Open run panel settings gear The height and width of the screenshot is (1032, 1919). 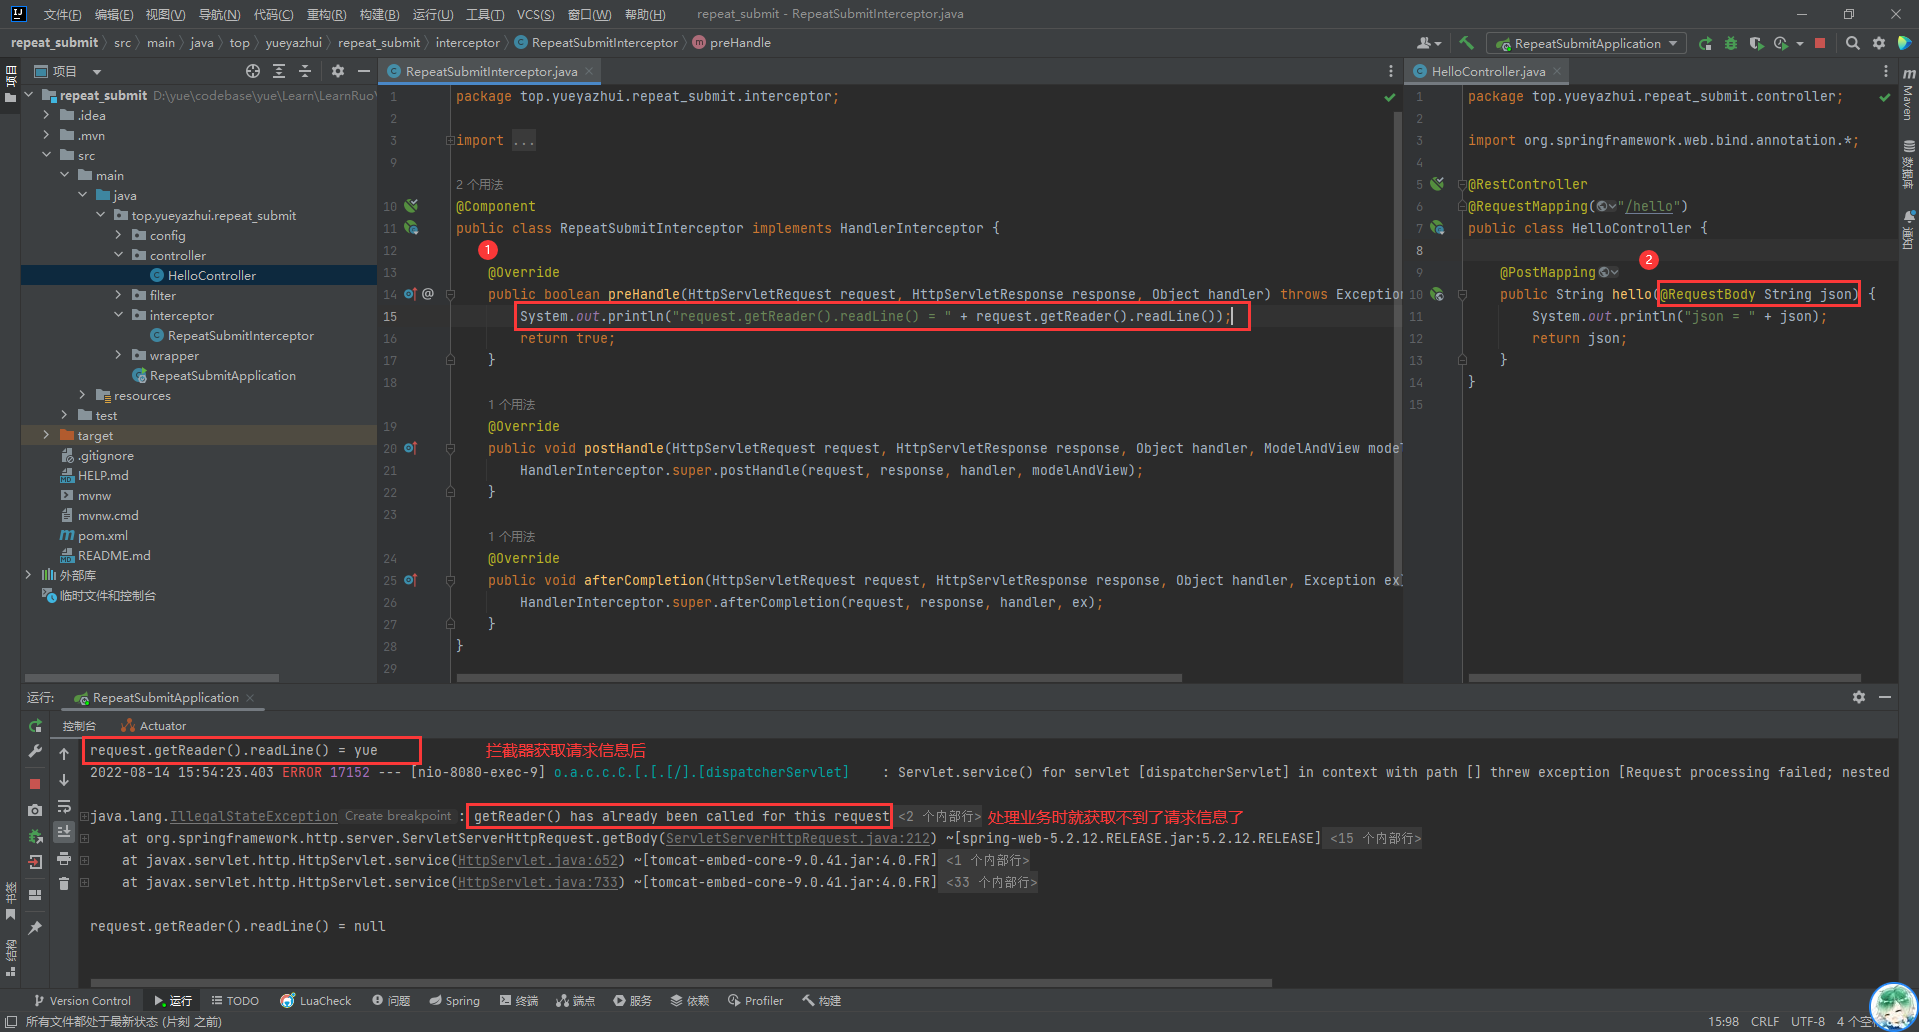pos(1859,697)
